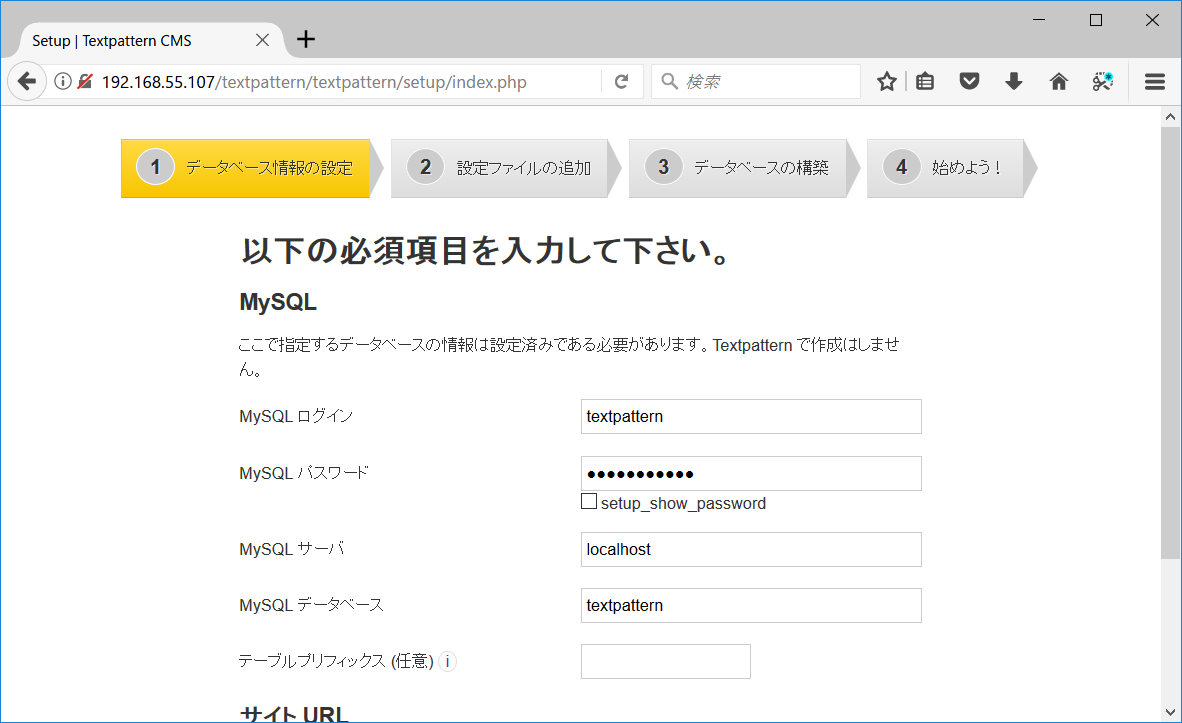Click the back navigation arrow
1182x723 pixels.
[27, 81]
